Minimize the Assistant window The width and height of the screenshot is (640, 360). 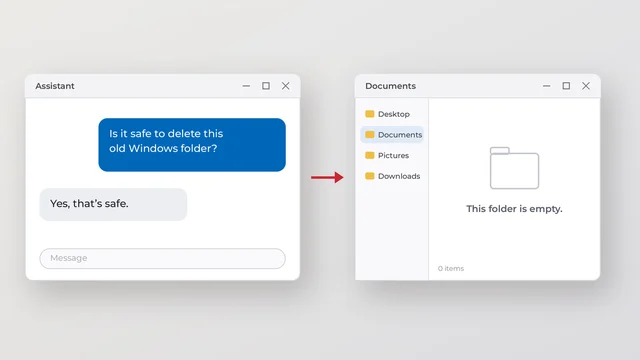point(246,86)
